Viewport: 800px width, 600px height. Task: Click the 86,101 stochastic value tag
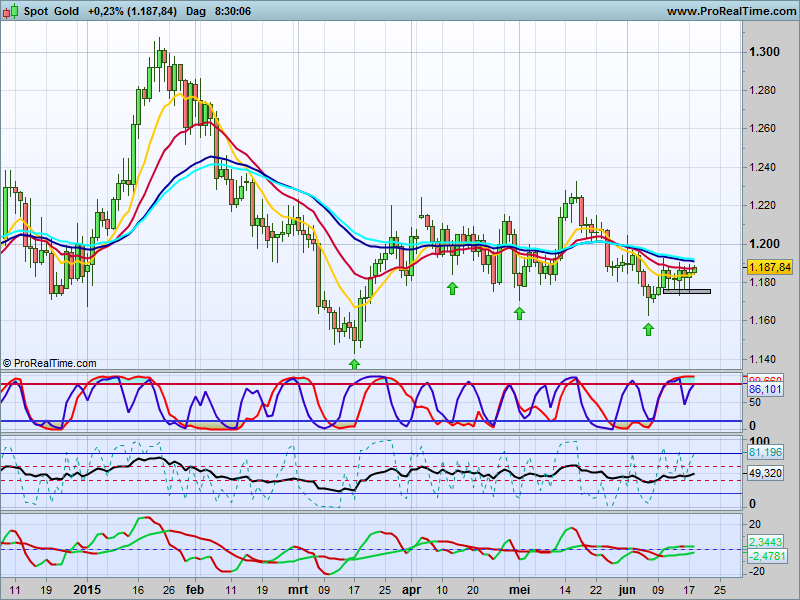[765, 389]
